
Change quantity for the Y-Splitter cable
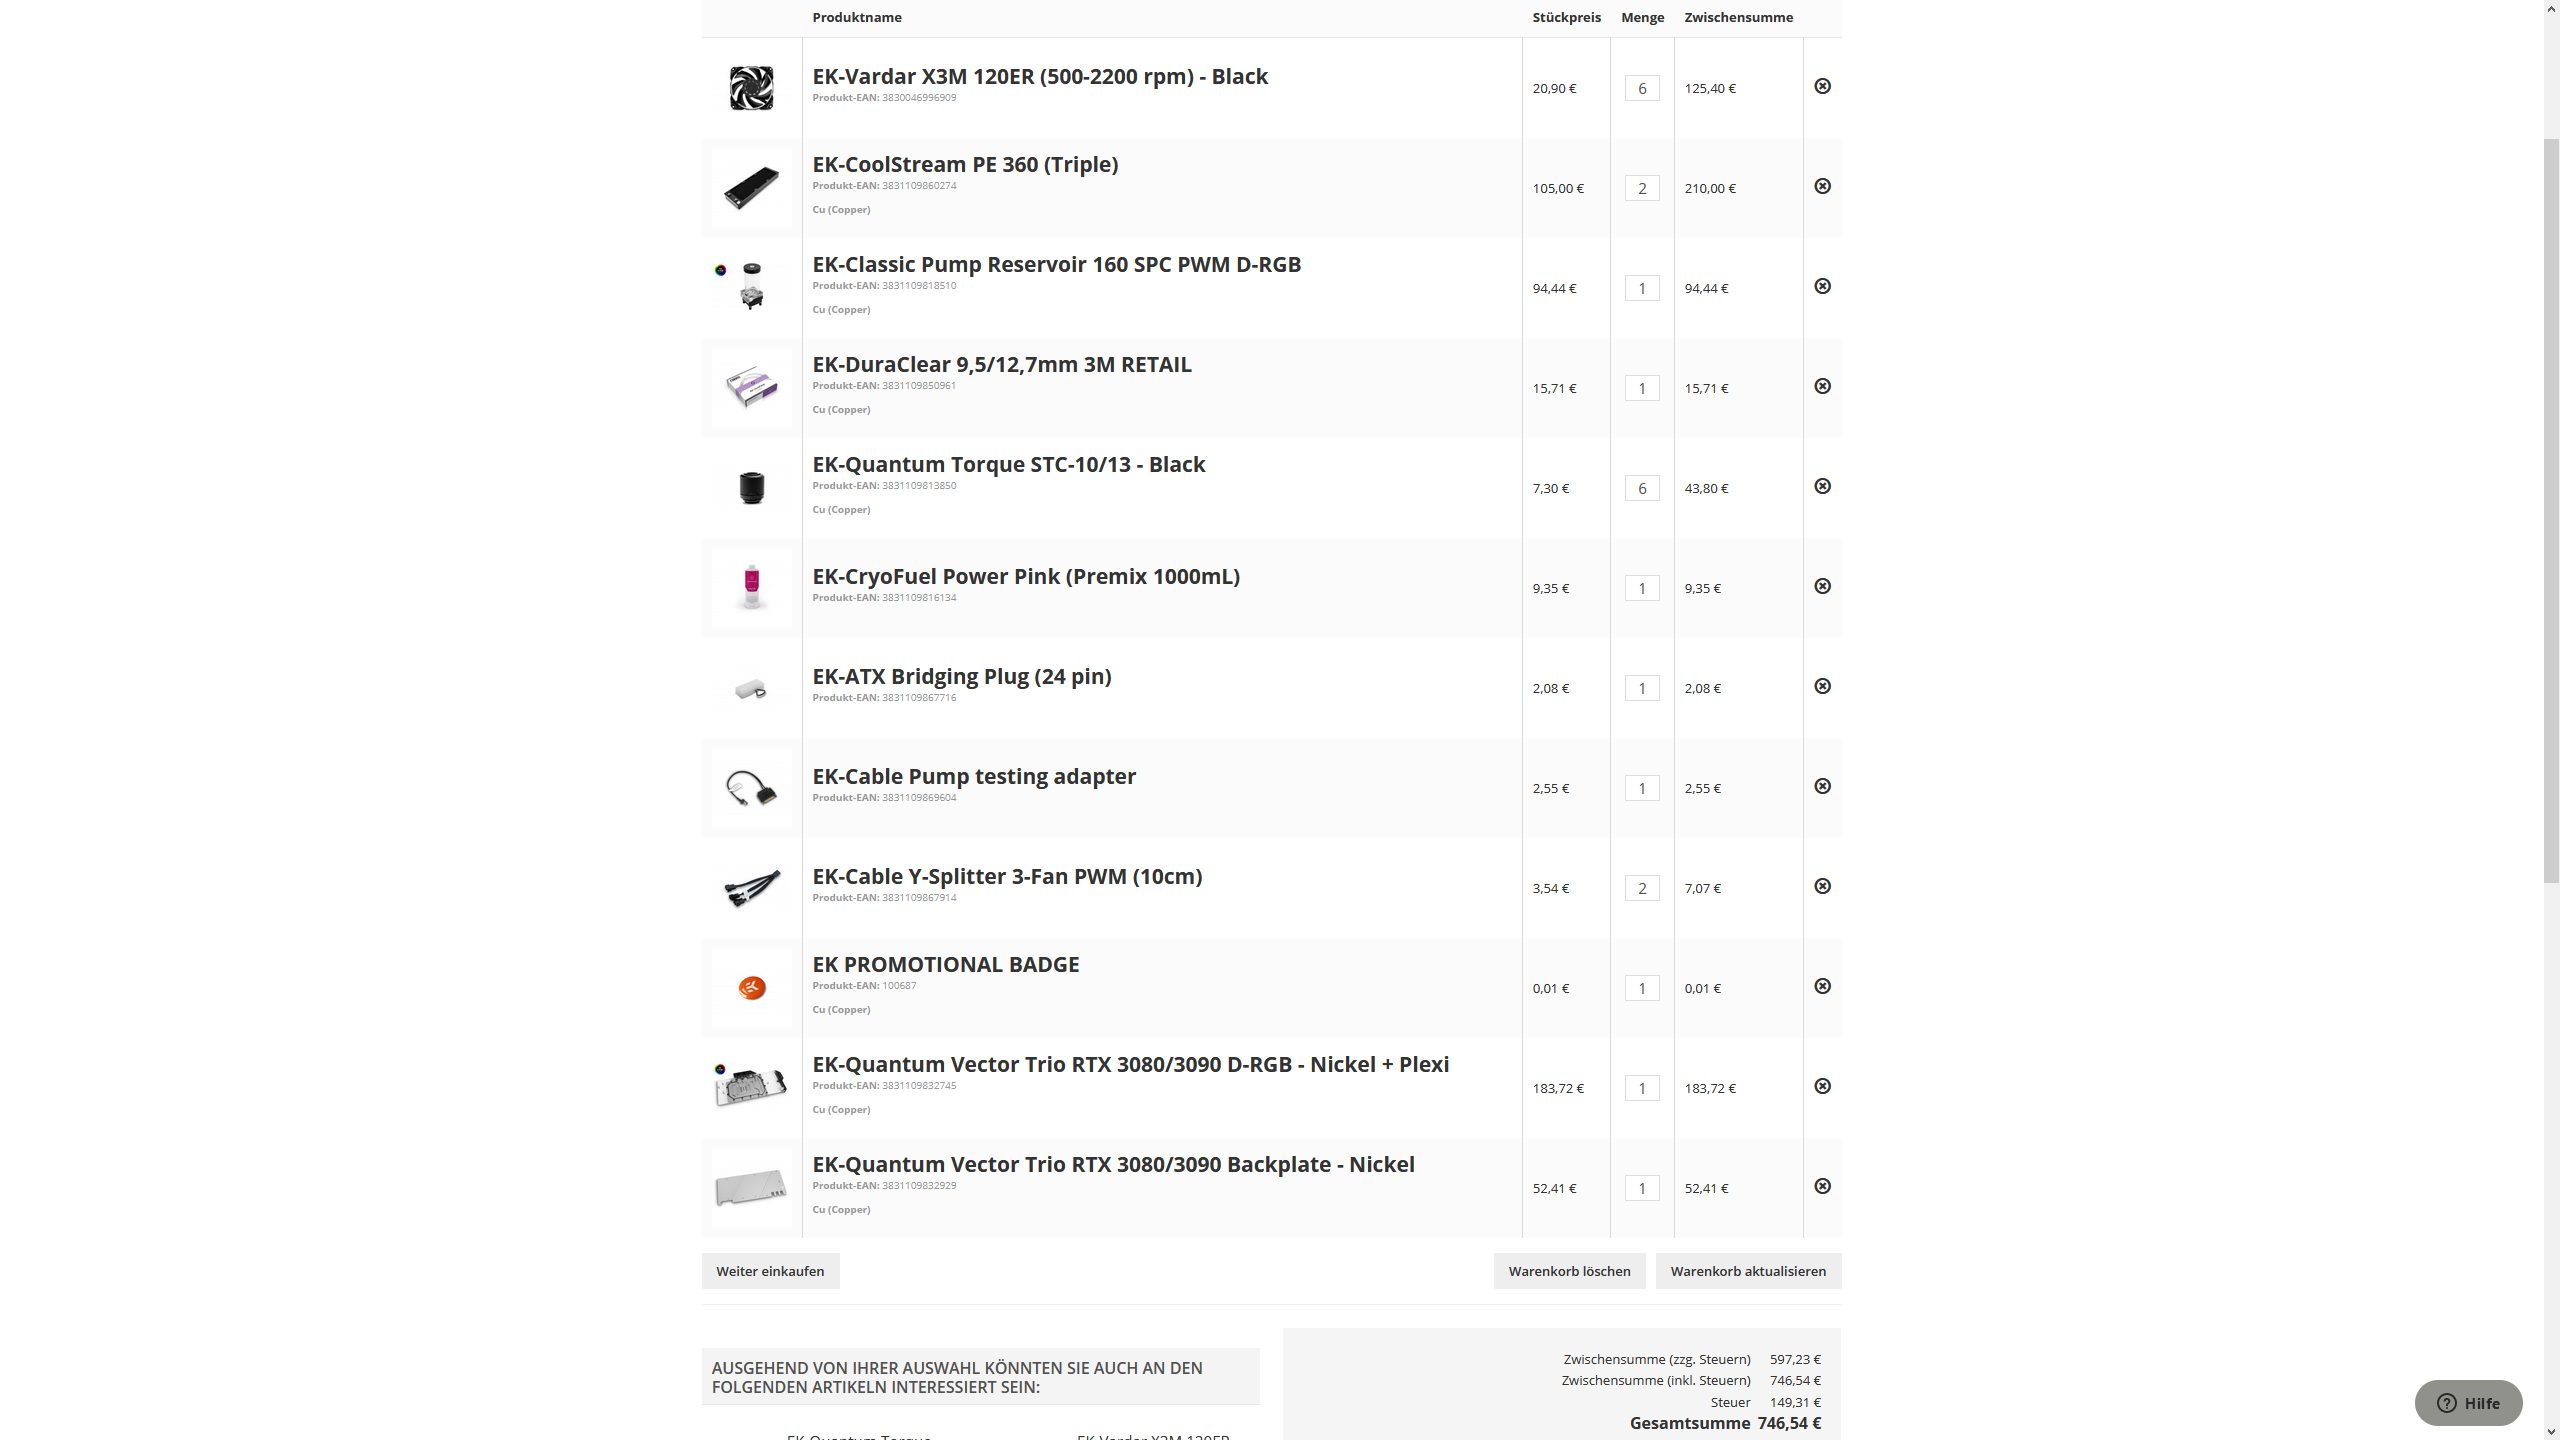tap(1641, 887)
